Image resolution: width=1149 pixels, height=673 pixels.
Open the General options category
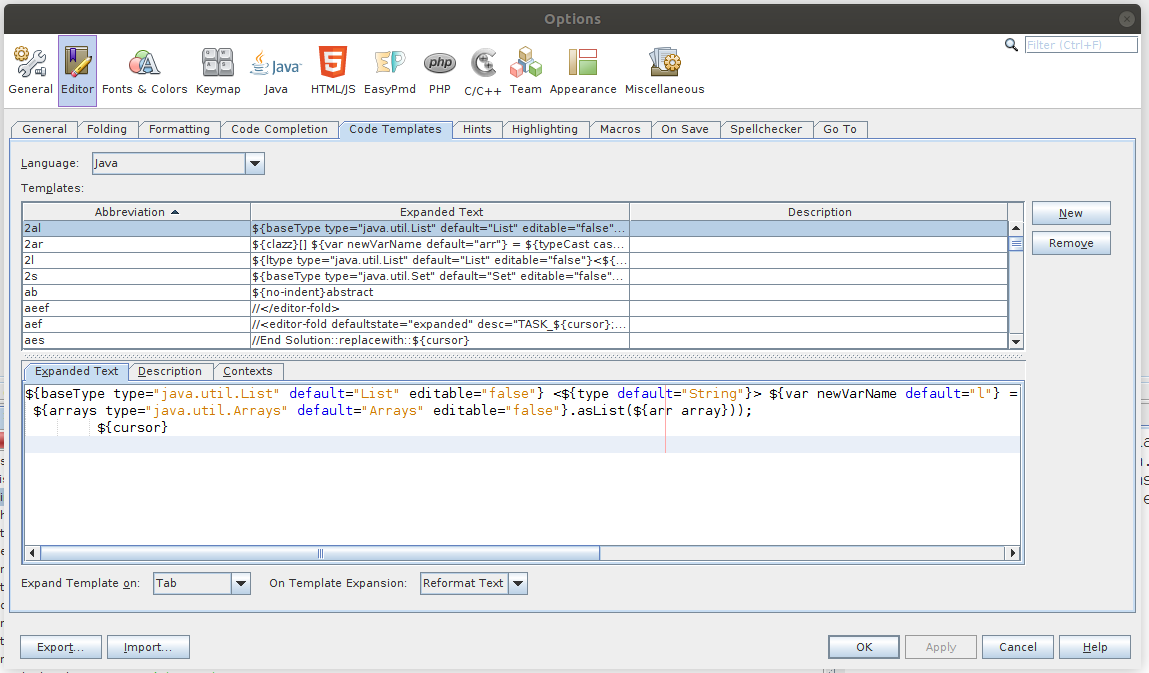point(30,70)
